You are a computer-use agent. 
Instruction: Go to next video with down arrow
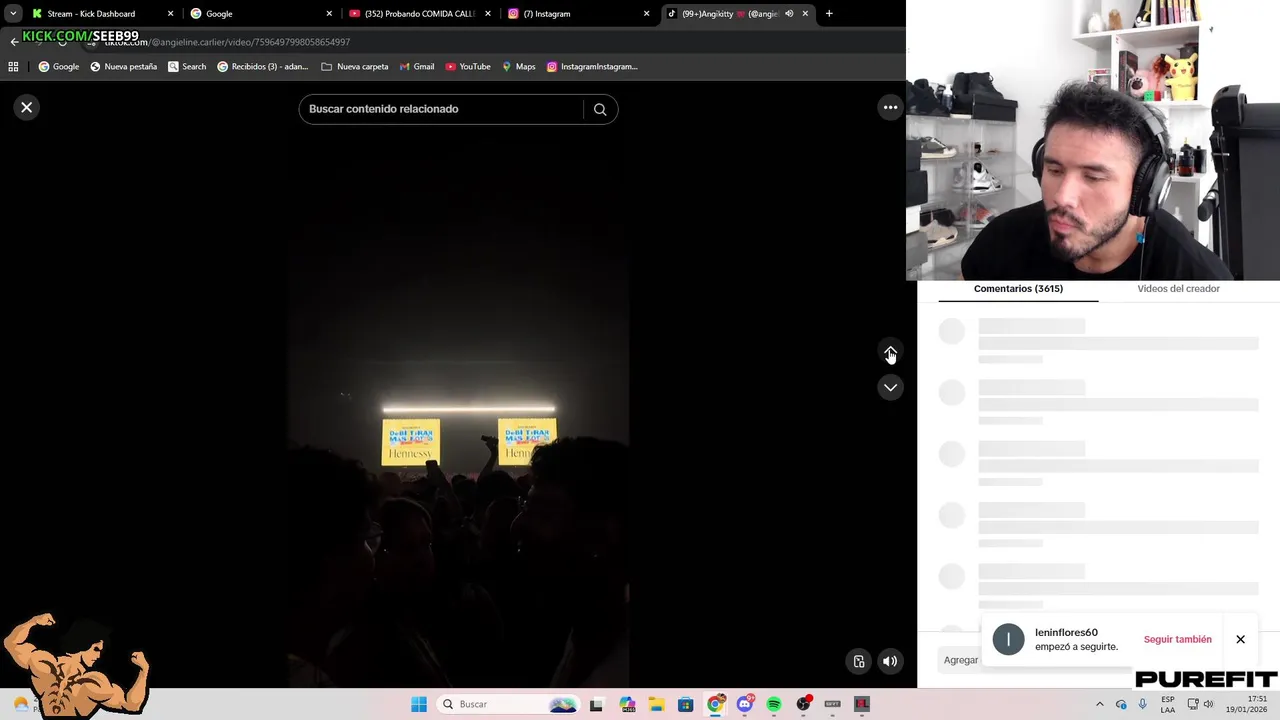890,387
